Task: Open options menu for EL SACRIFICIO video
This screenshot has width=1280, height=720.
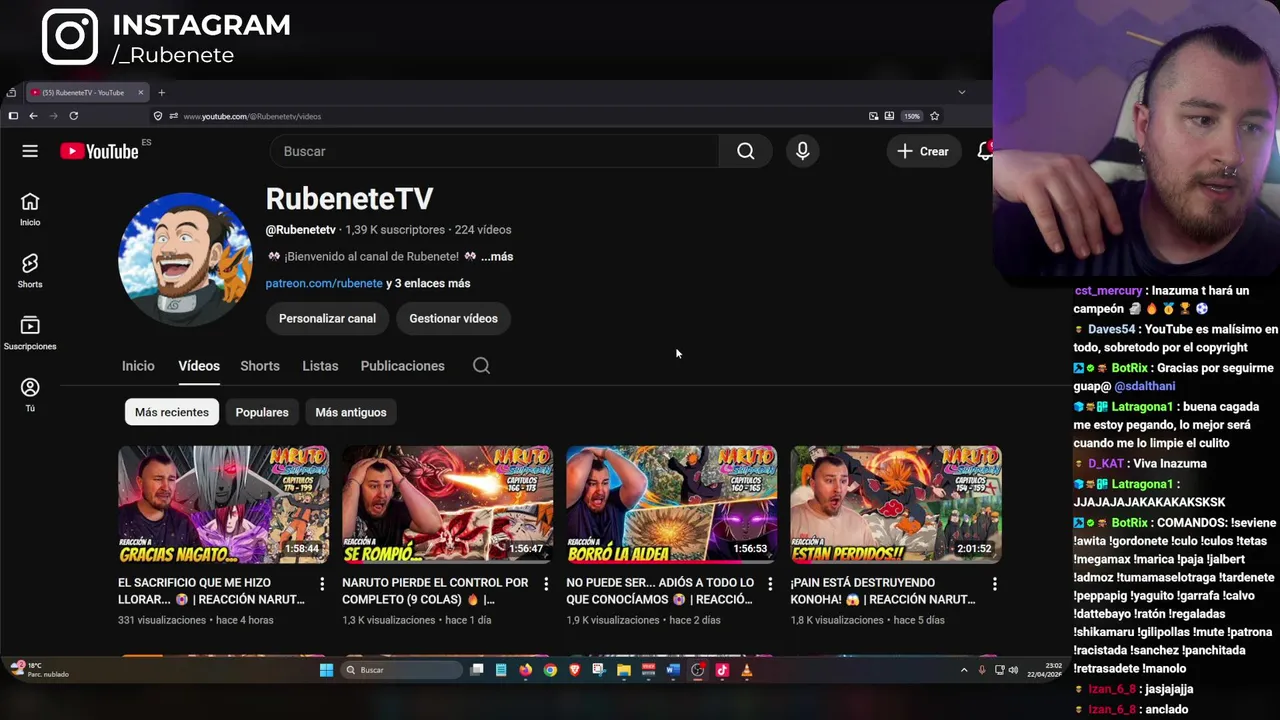Action: (322, 583)
